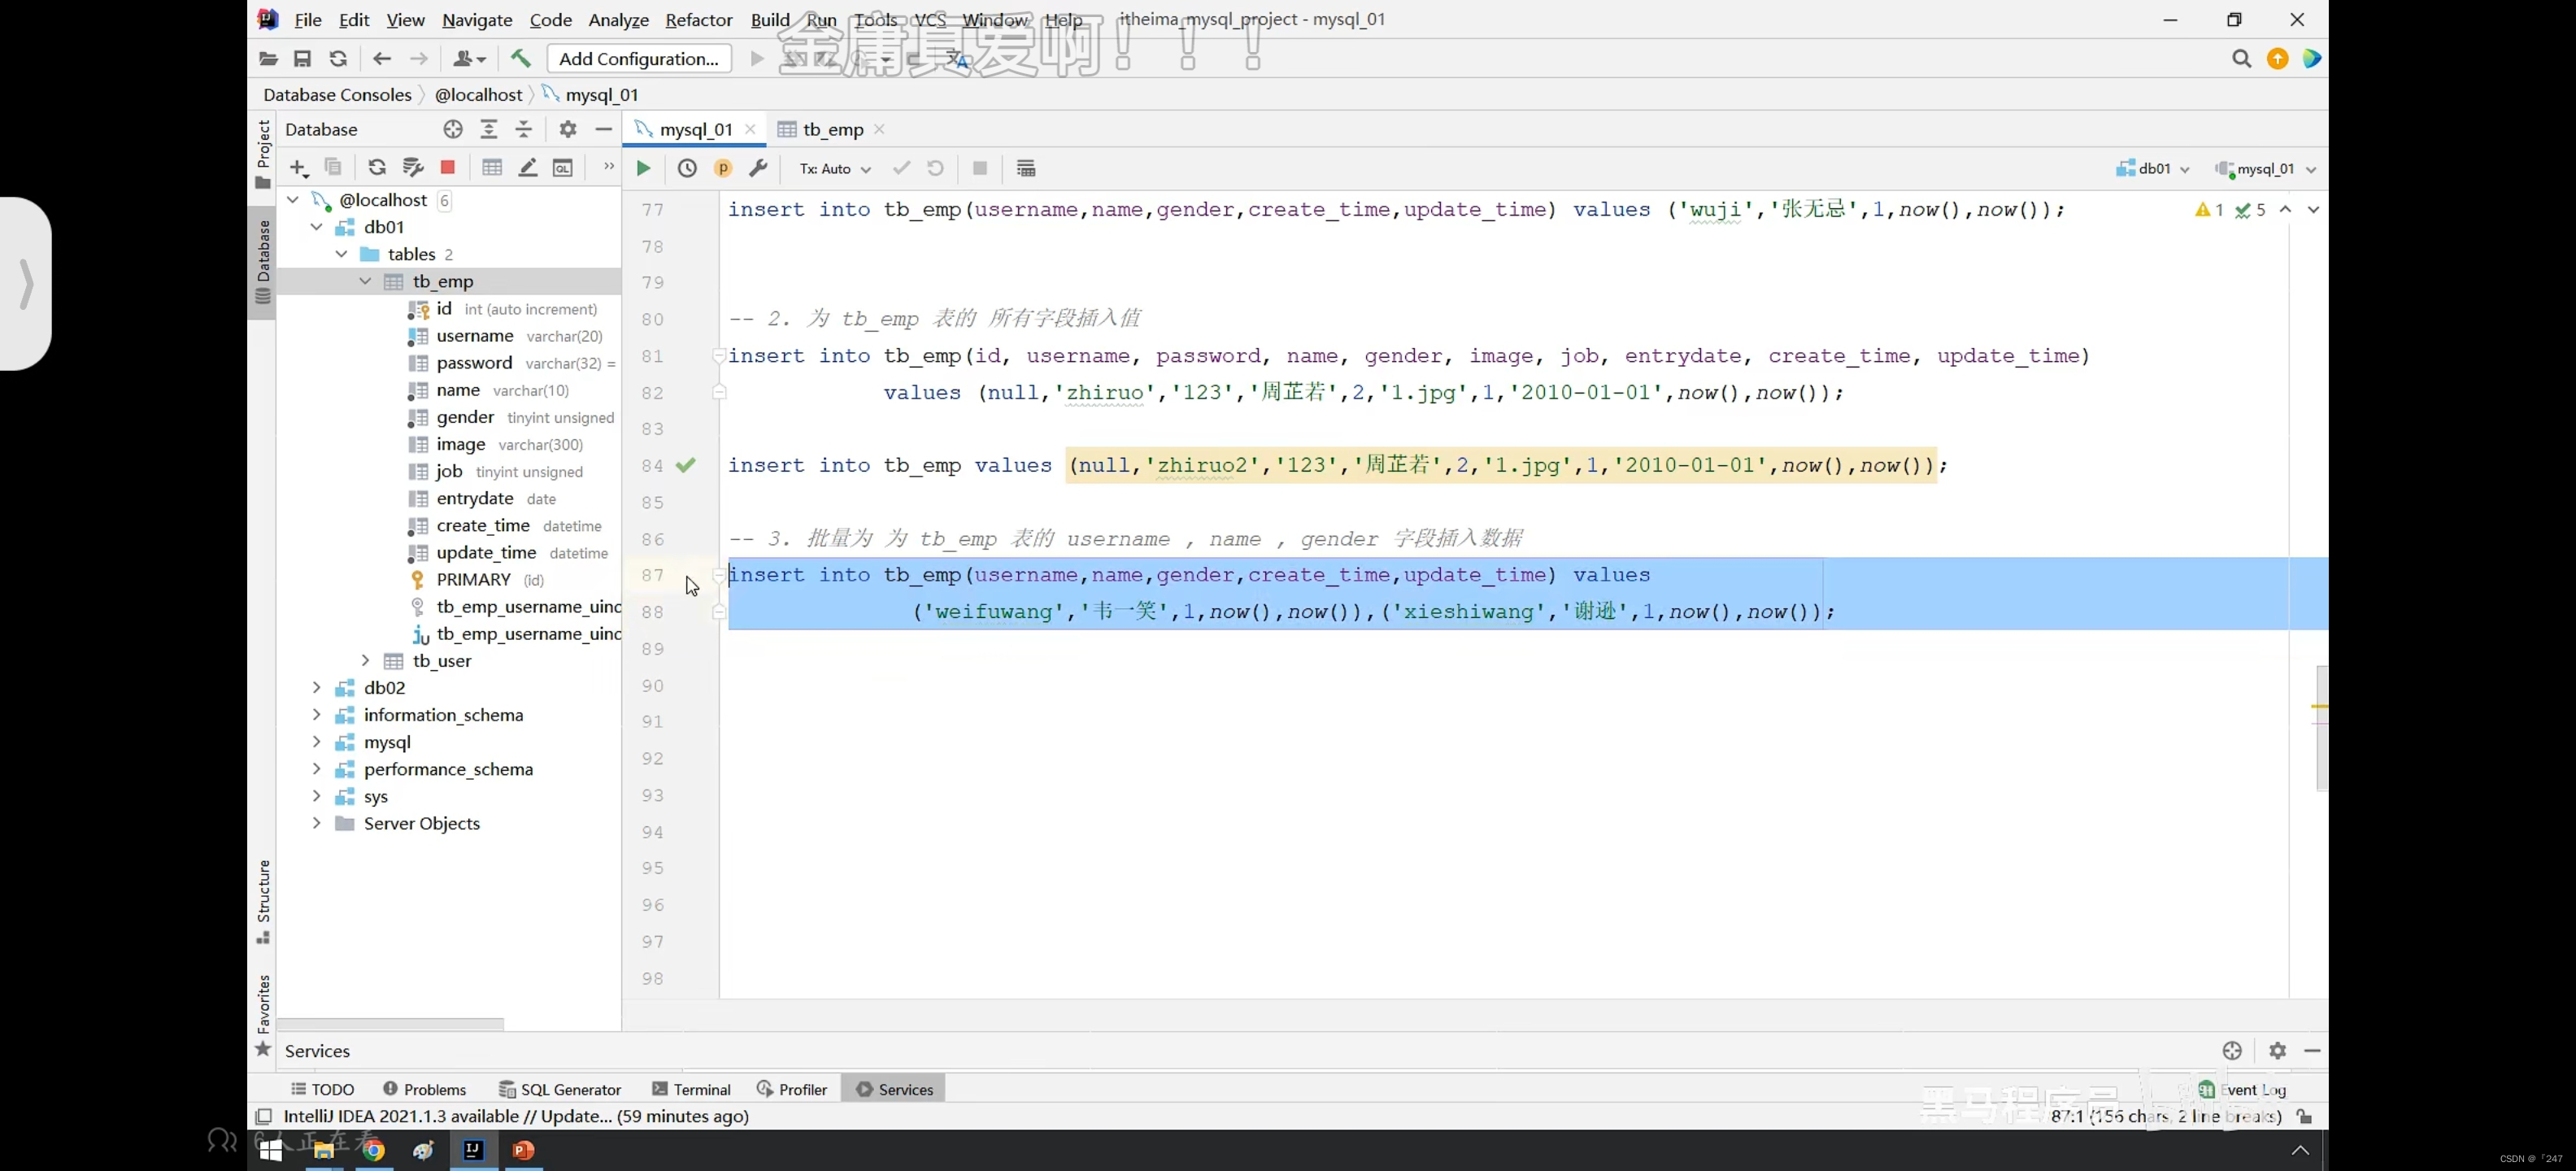The image size is (2576, 1171).
Task: Open query history clock icon
Action: coord(687,168)
